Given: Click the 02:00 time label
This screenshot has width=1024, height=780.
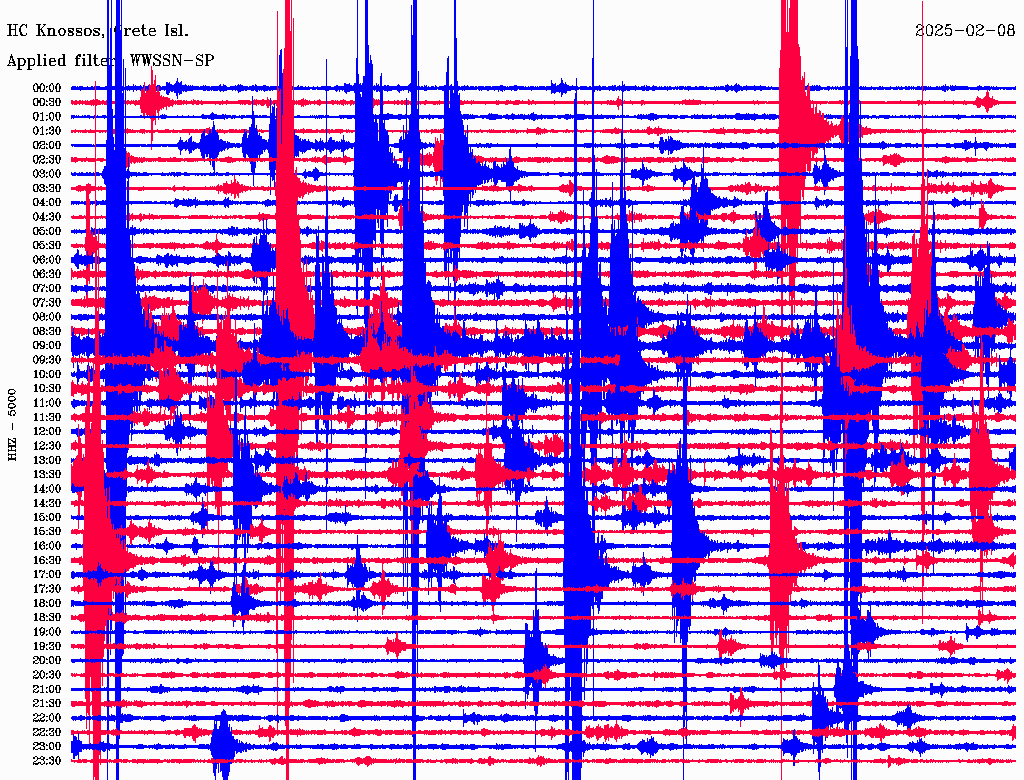Looking at the screenshot, I should [x=47, y=146].
